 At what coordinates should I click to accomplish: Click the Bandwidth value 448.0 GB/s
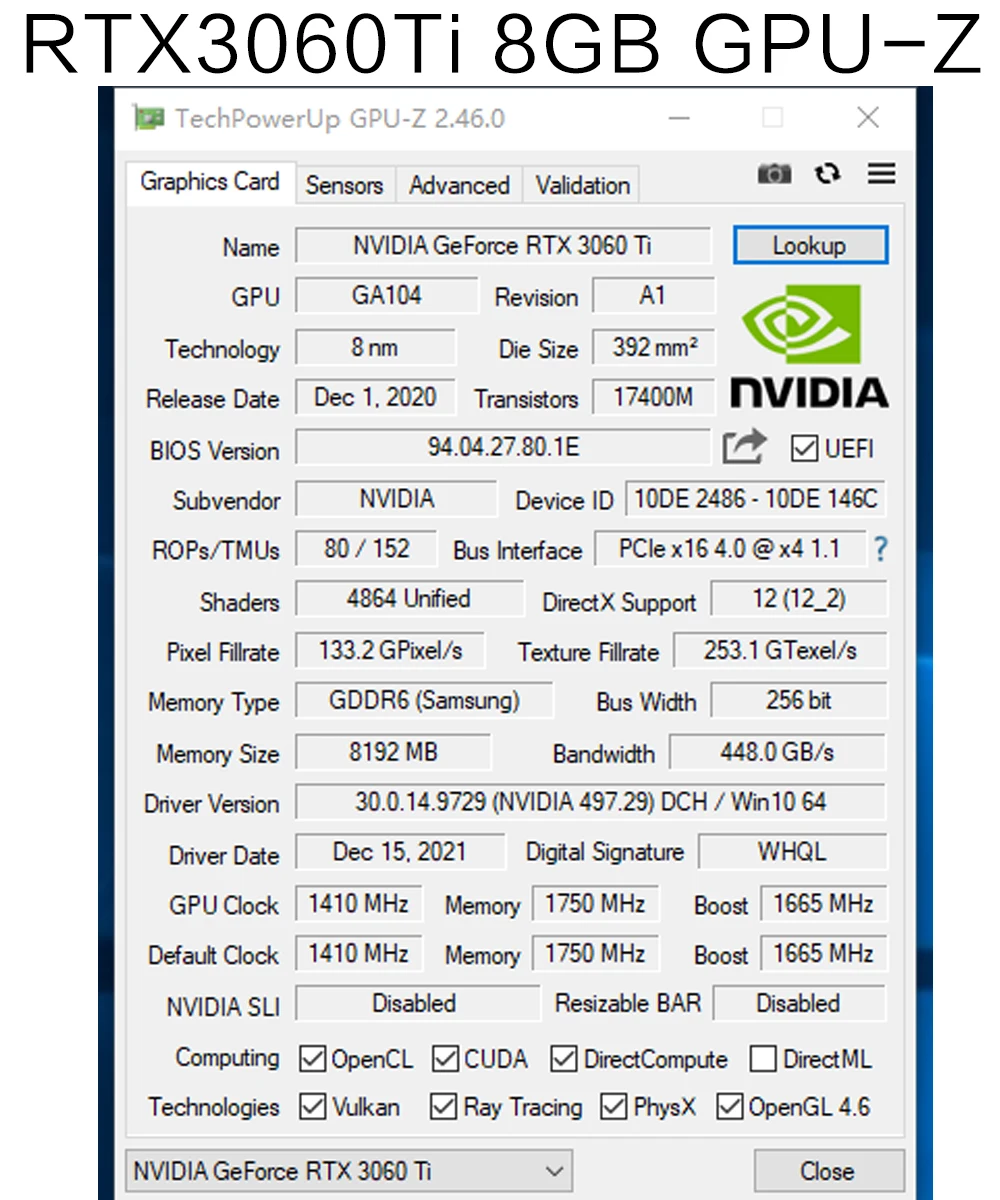pyautogui.click(x=777, y=752)
